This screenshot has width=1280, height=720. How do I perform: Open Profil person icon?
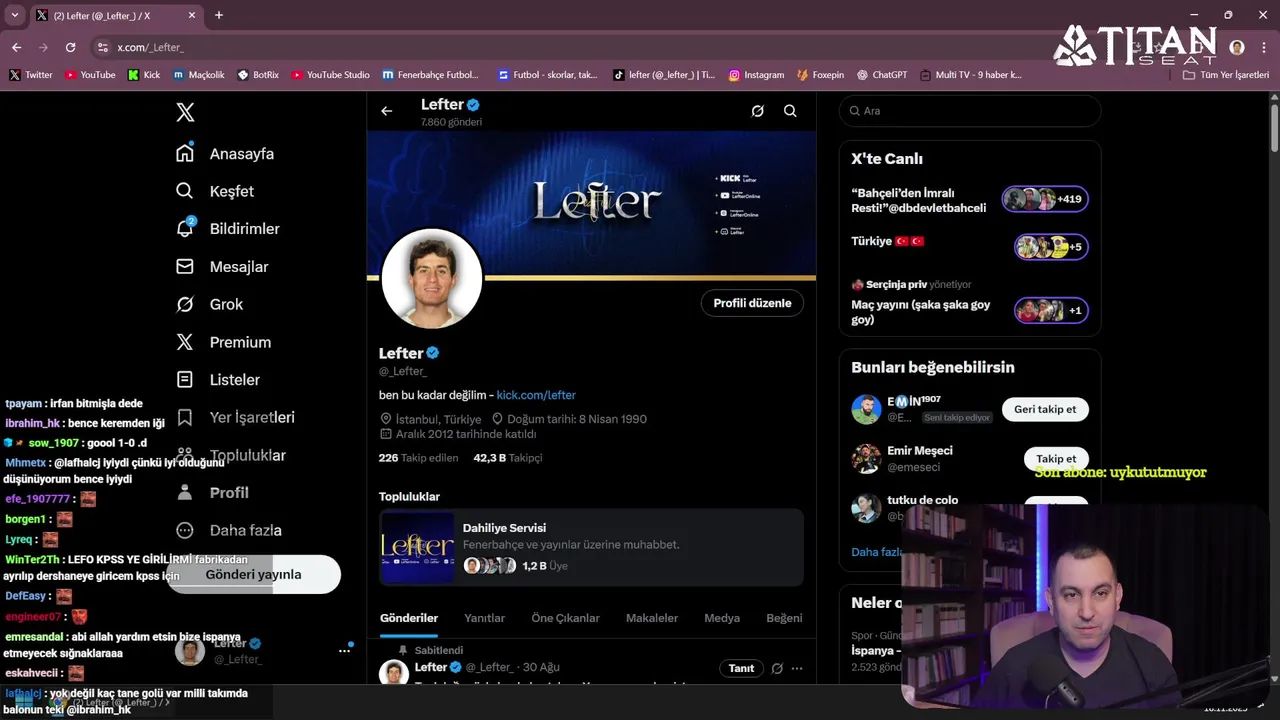(x=185, y=492)
